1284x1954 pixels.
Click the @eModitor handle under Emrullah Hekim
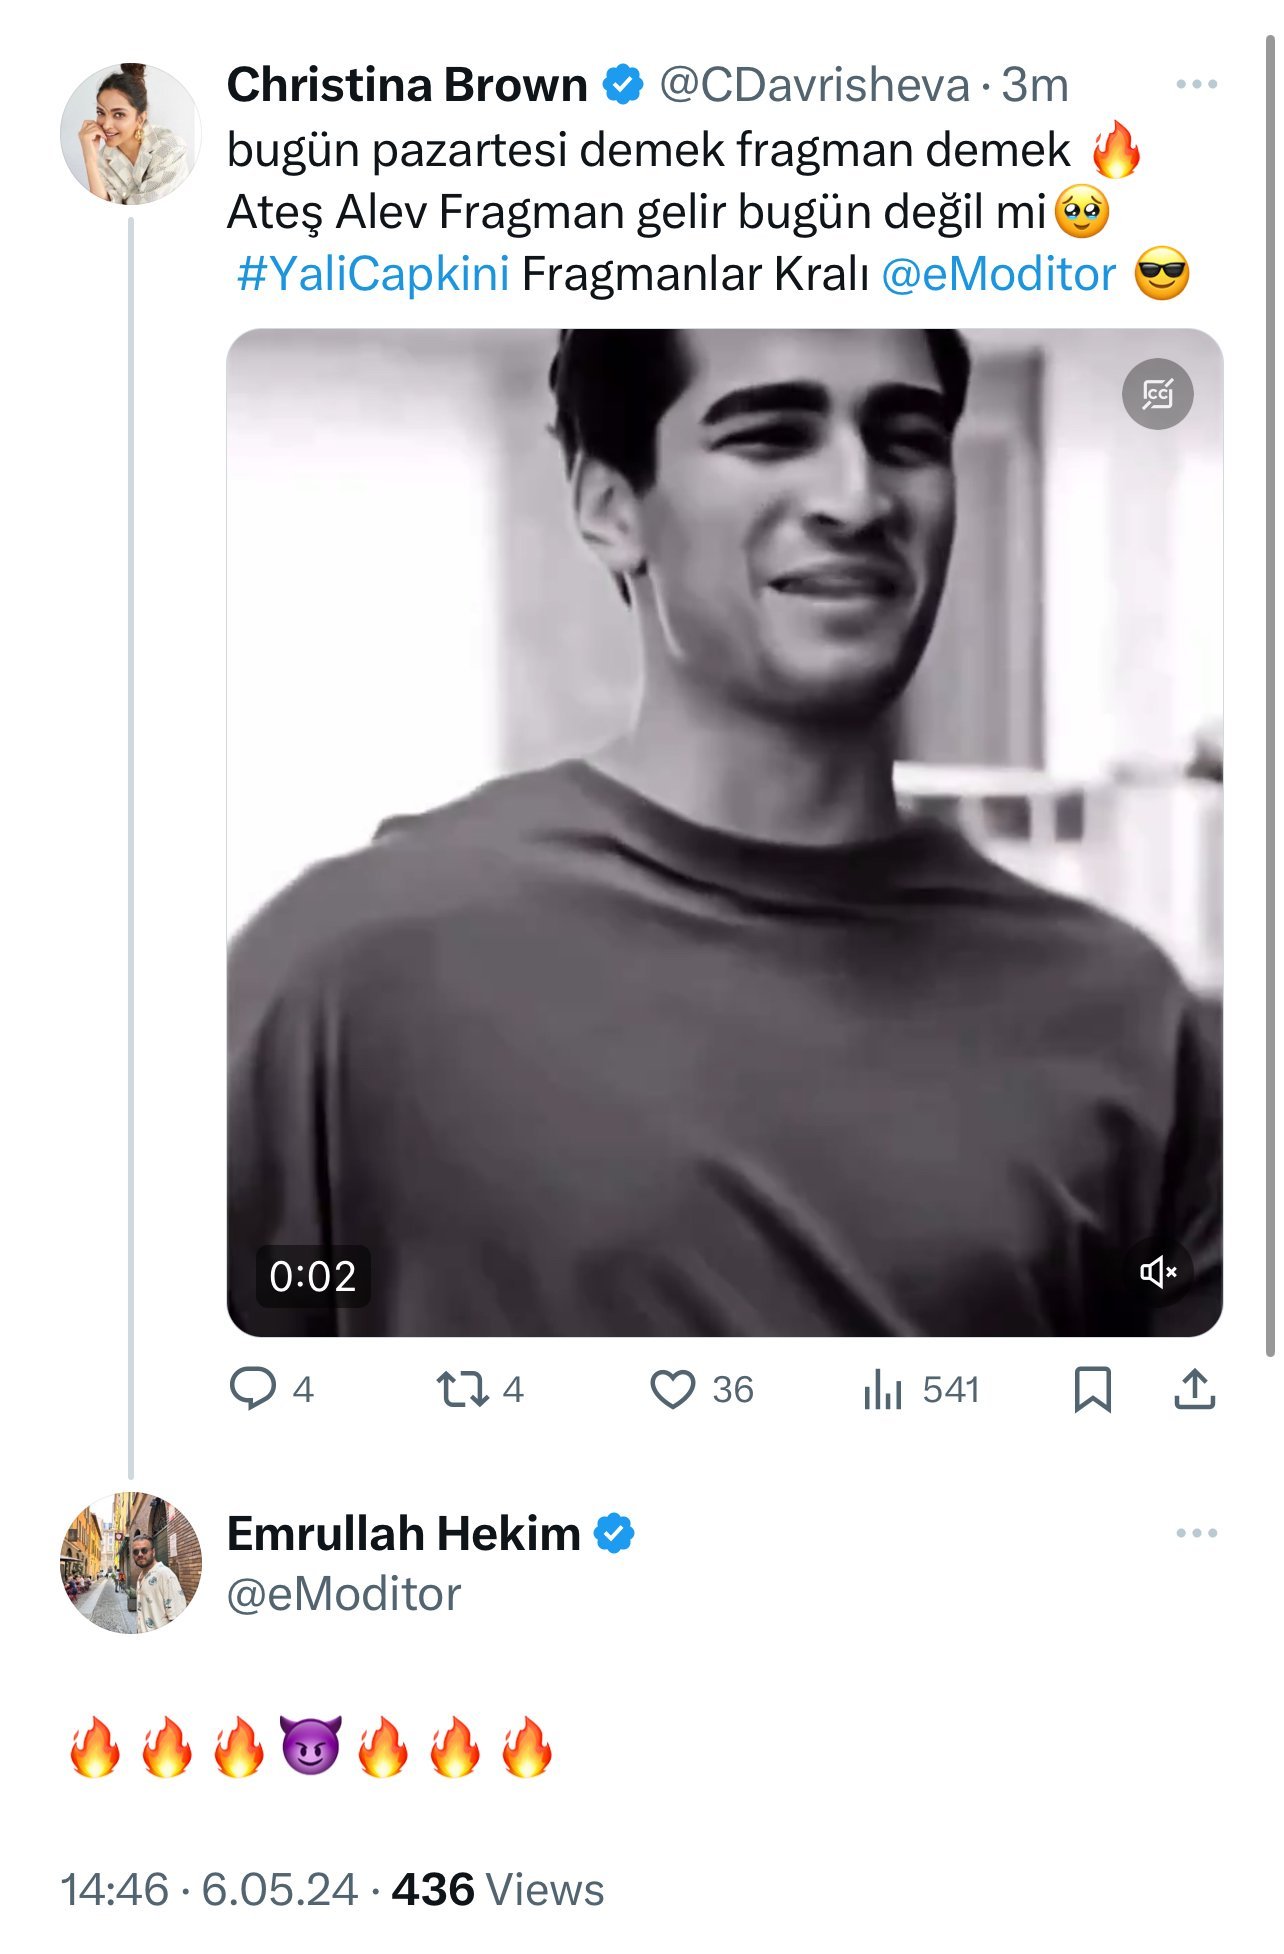[x=343, y=1594]
